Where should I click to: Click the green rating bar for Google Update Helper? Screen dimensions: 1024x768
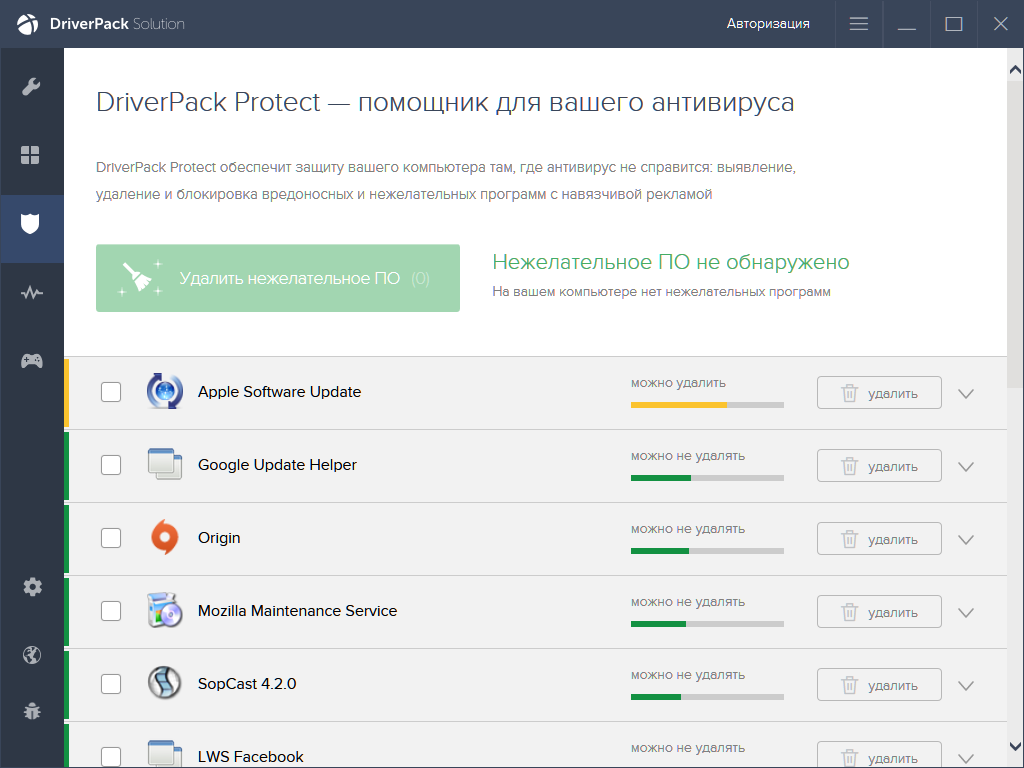coord(707,478)
